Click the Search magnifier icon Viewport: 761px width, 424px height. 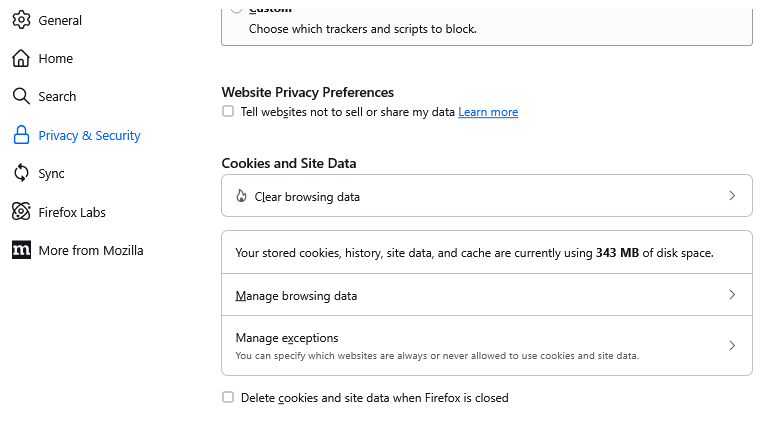point(21,97)
